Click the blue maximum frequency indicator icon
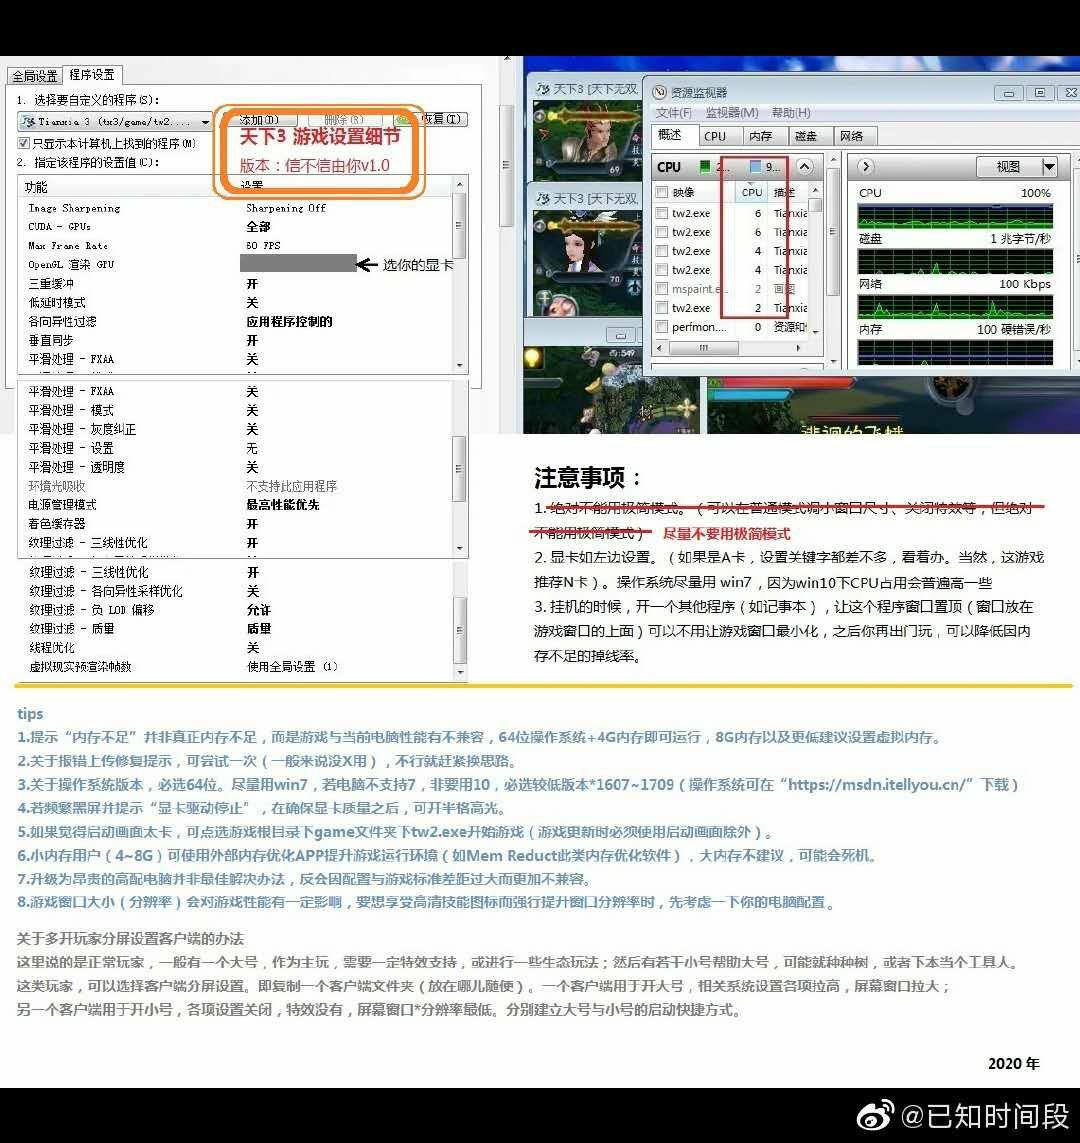This screenshot has width=1080, height=1143. pyautogui.click(x=756, y=166)
